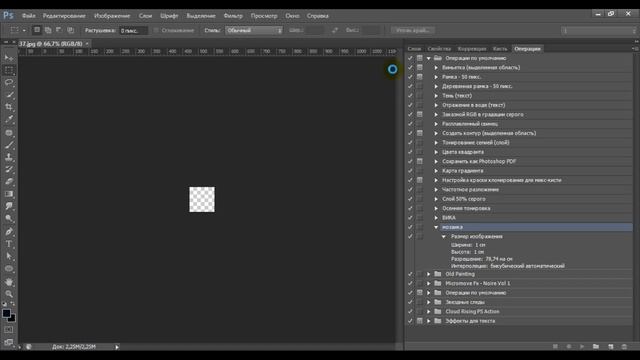
Task: Begin recording in Actions panel
Action: pyautogui.click(x=569, y=347)
